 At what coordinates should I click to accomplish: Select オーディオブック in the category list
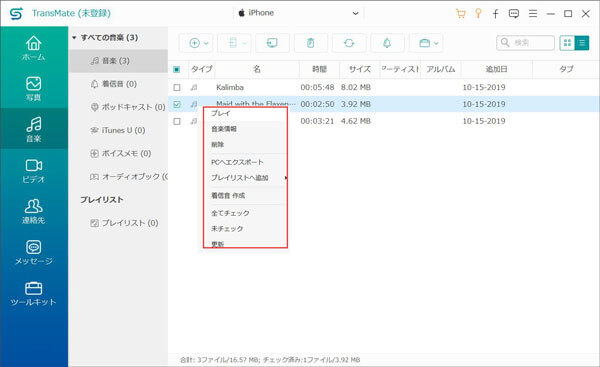point(118,176)
